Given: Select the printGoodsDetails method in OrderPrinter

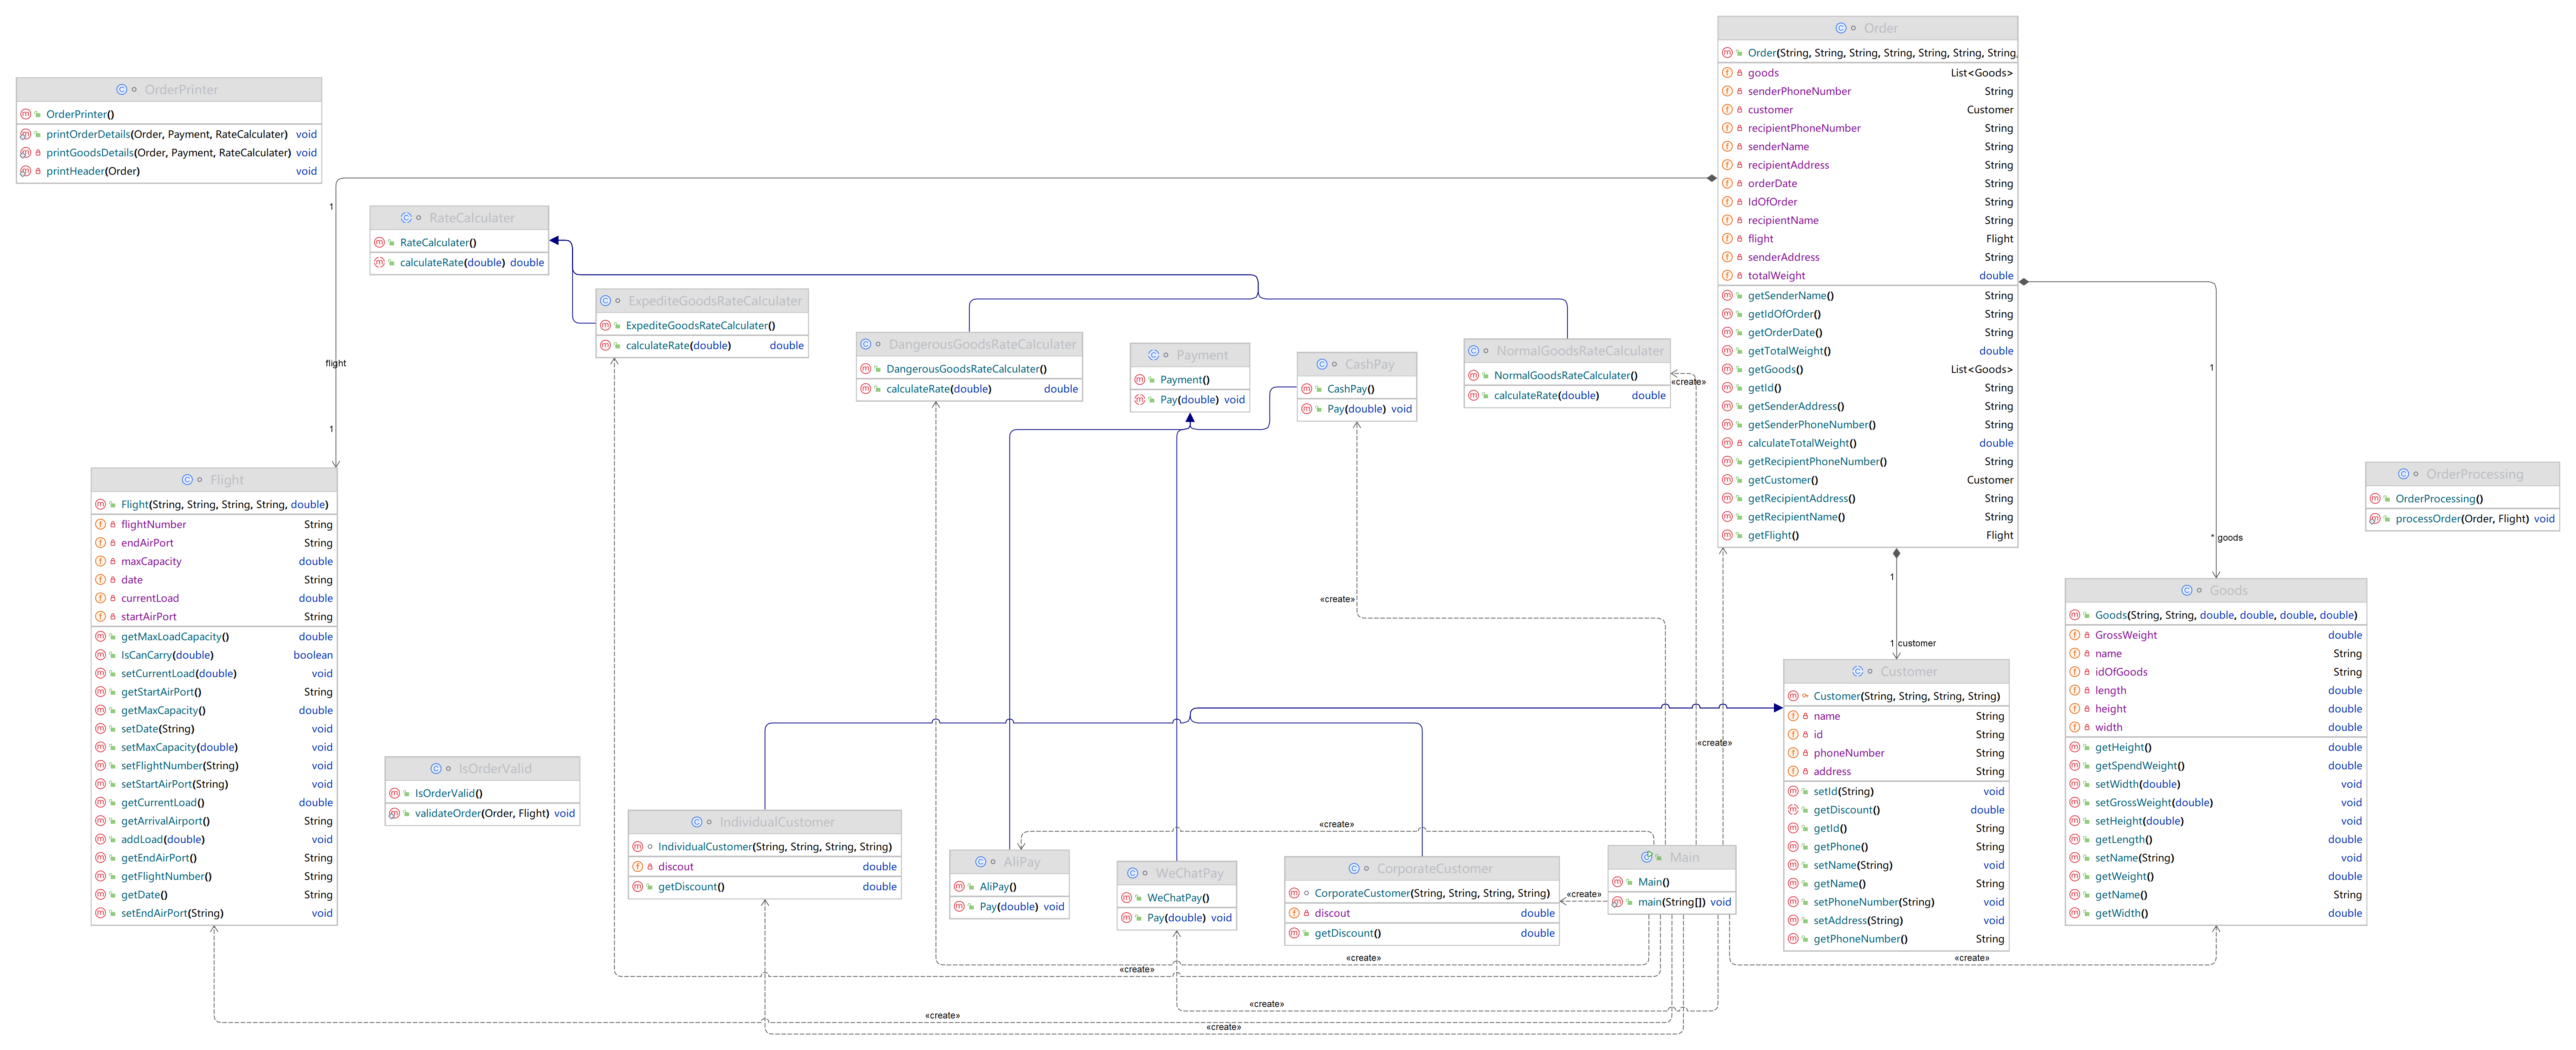Looking at the screenshot, I should pyautogui.click(x=168, y=153).
